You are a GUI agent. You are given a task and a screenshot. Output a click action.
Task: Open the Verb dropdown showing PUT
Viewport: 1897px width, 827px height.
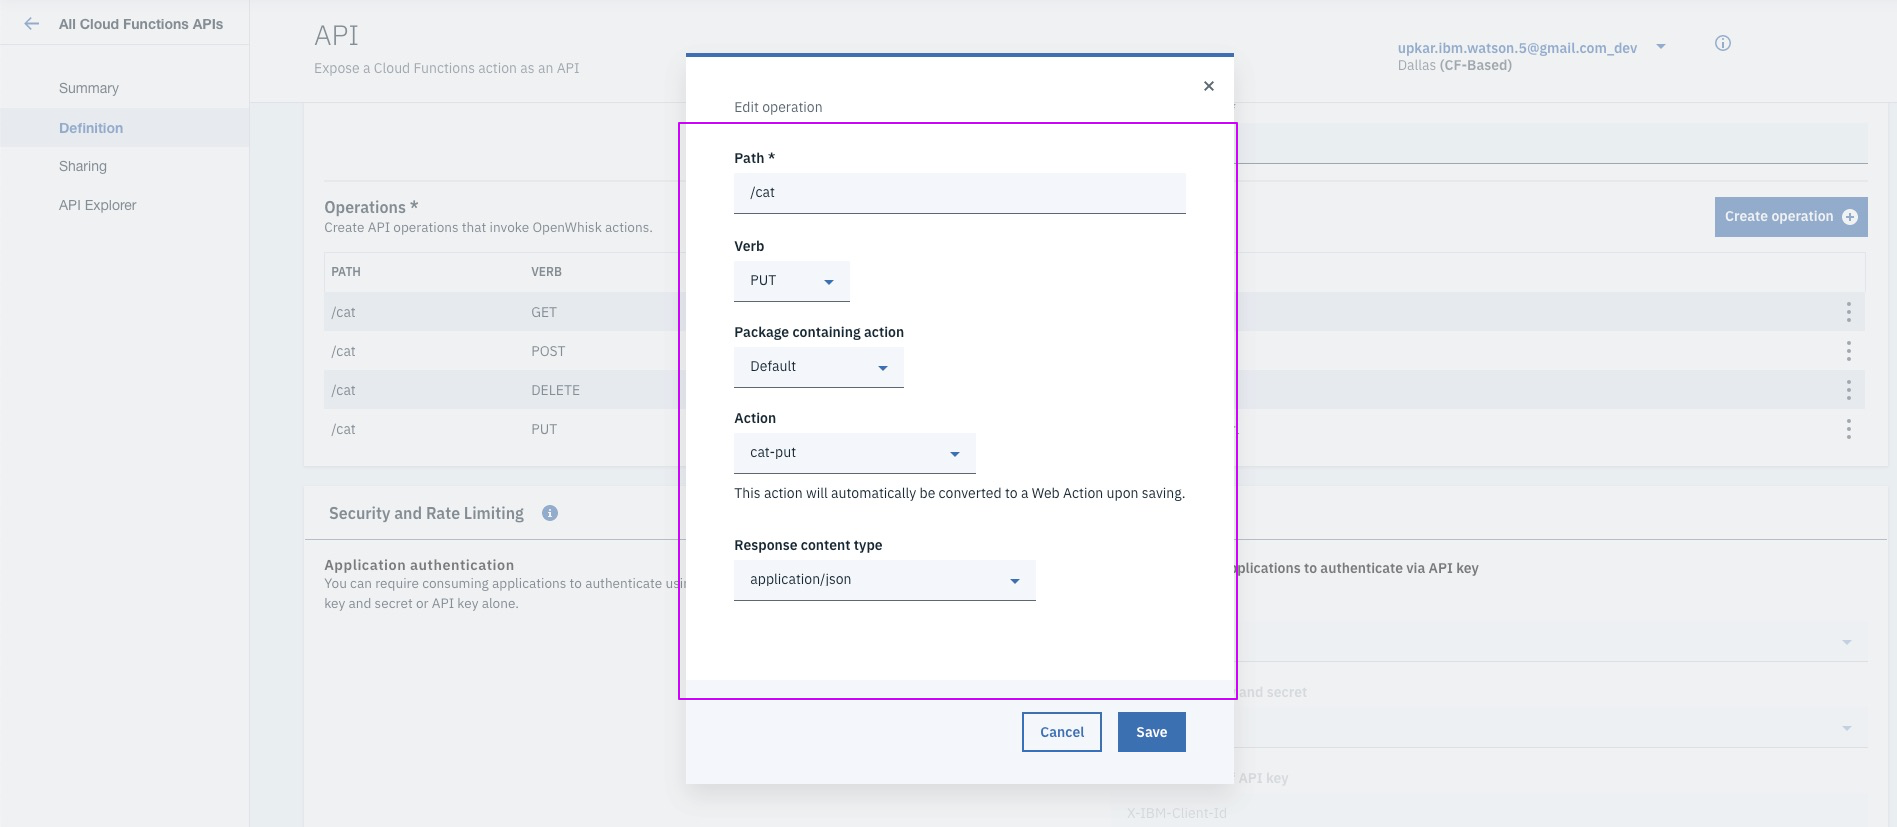click(792, 281)
